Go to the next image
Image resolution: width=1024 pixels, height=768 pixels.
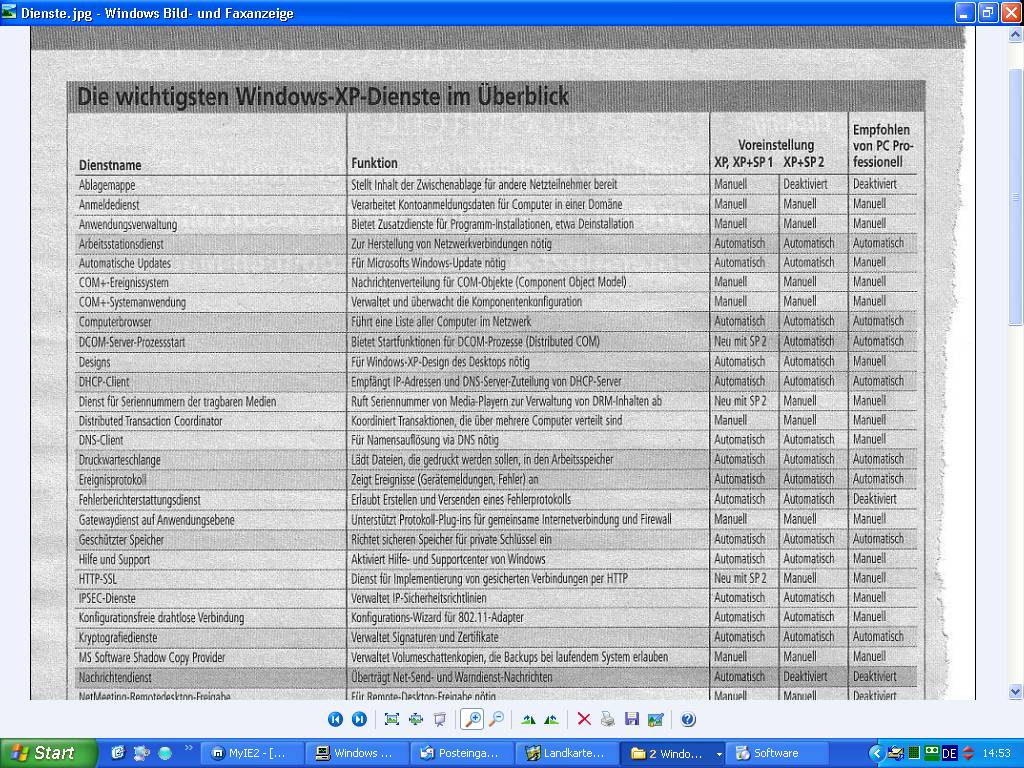pyautogui.click(x=359, y=719)
